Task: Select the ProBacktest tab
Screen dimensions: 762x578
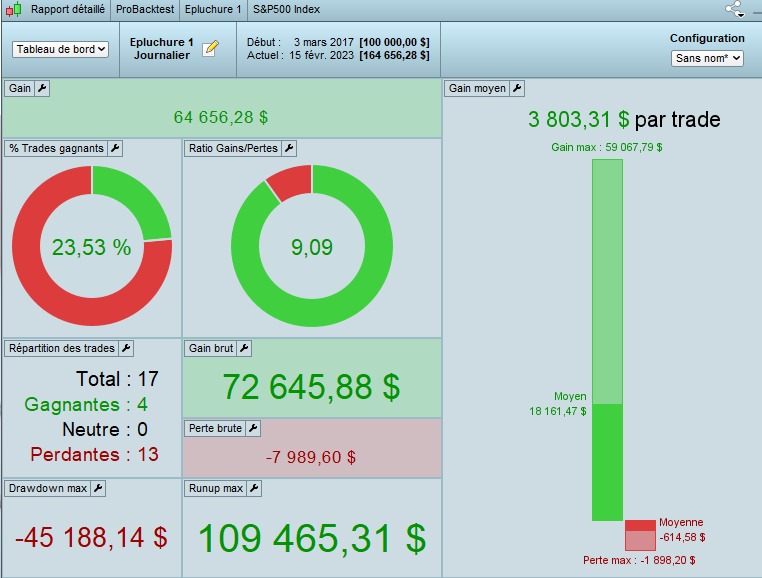Action: (x=145, y=10)
